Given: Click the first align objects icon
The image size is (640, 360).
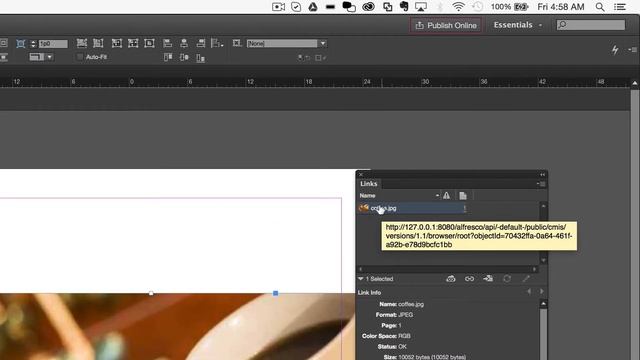Looking at the screenshot, I should 167,43.
